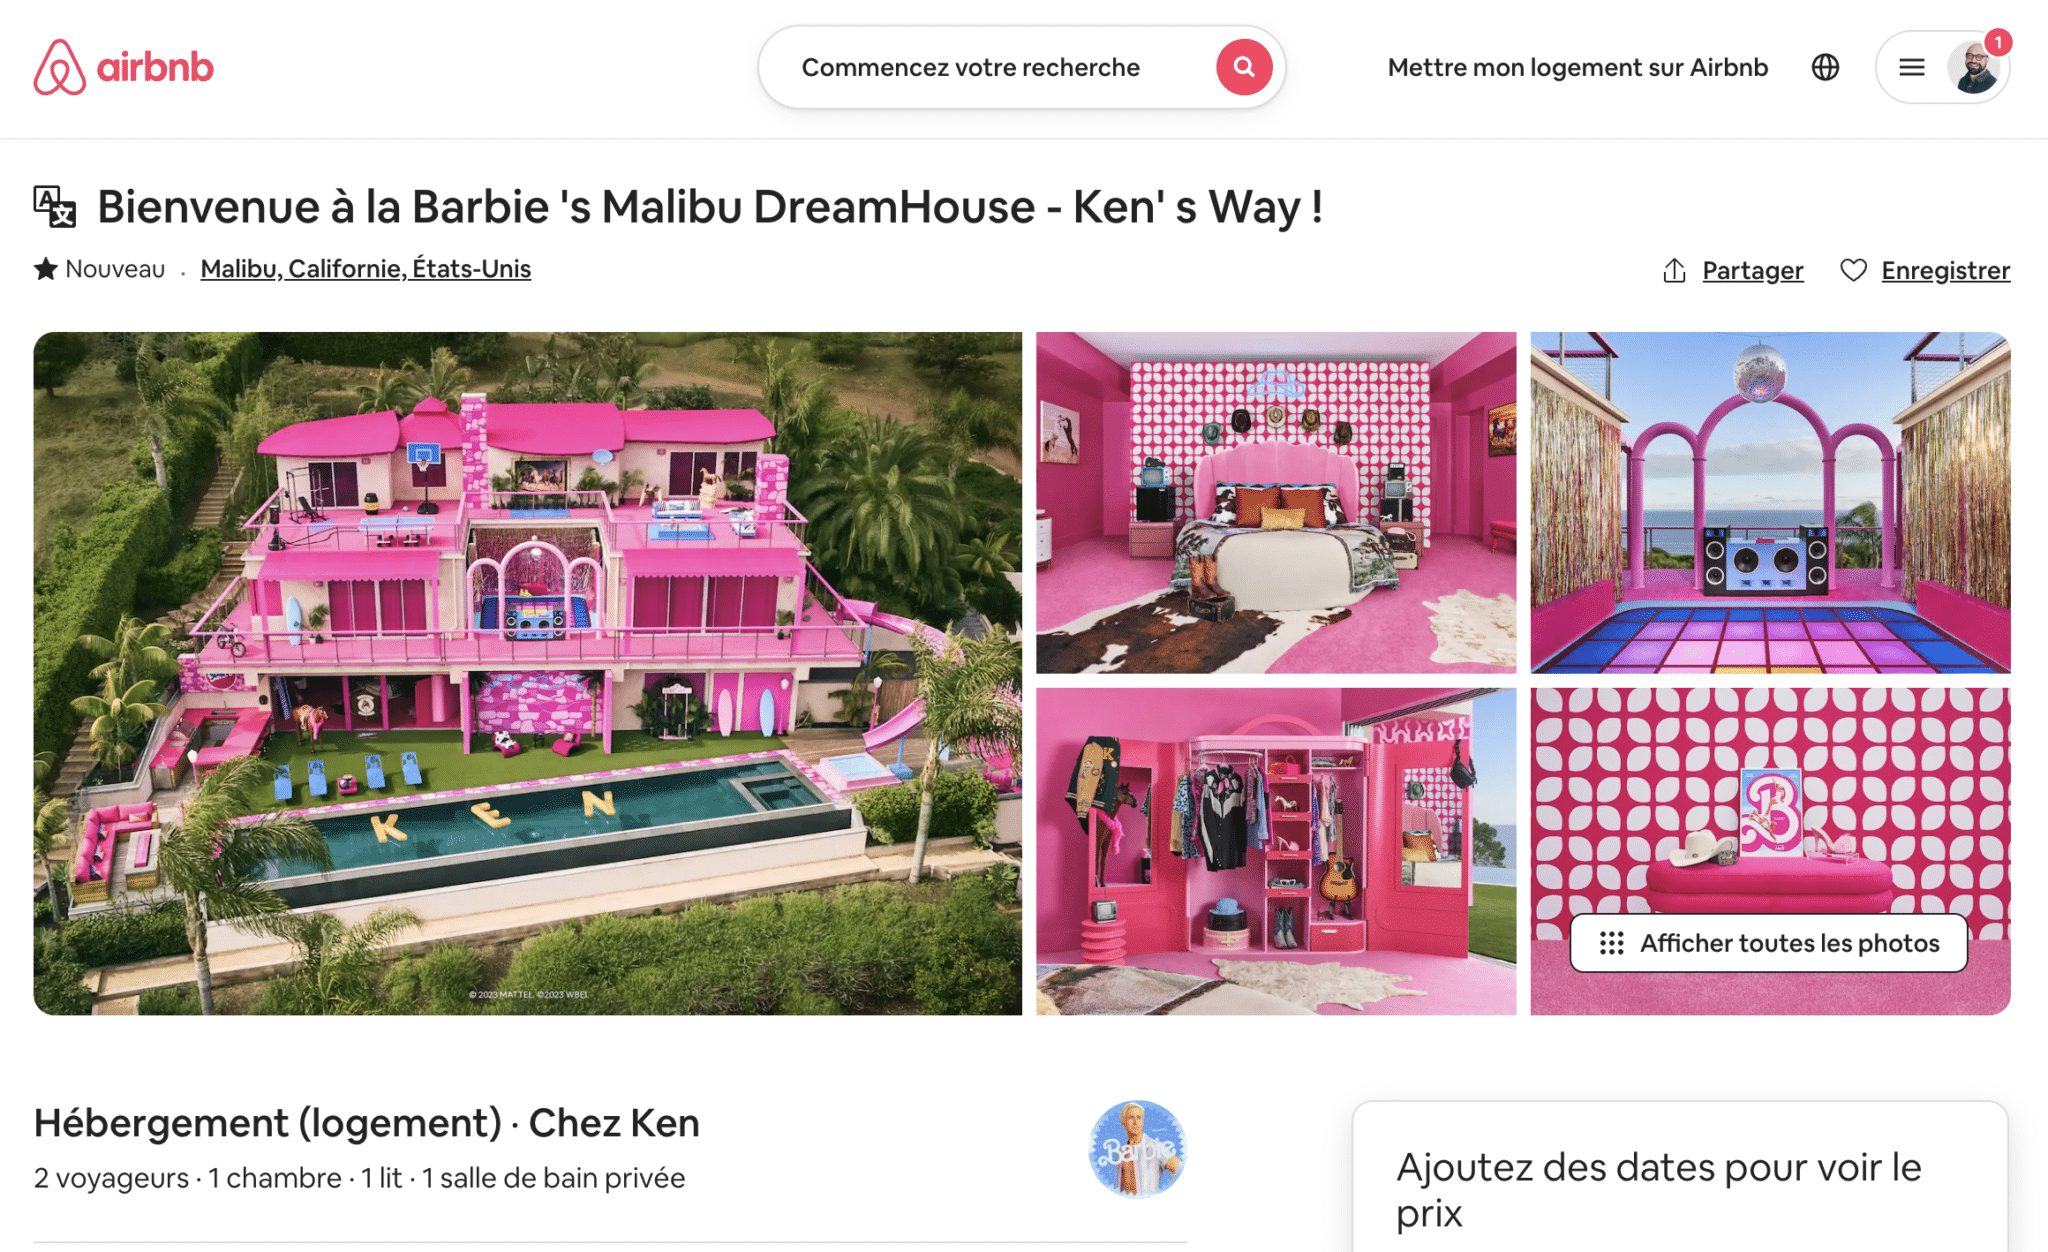The height and width of the screenshot is (1252, 2048).
Task: Open the pink bedroom photo
Action: click(1276, 502)
